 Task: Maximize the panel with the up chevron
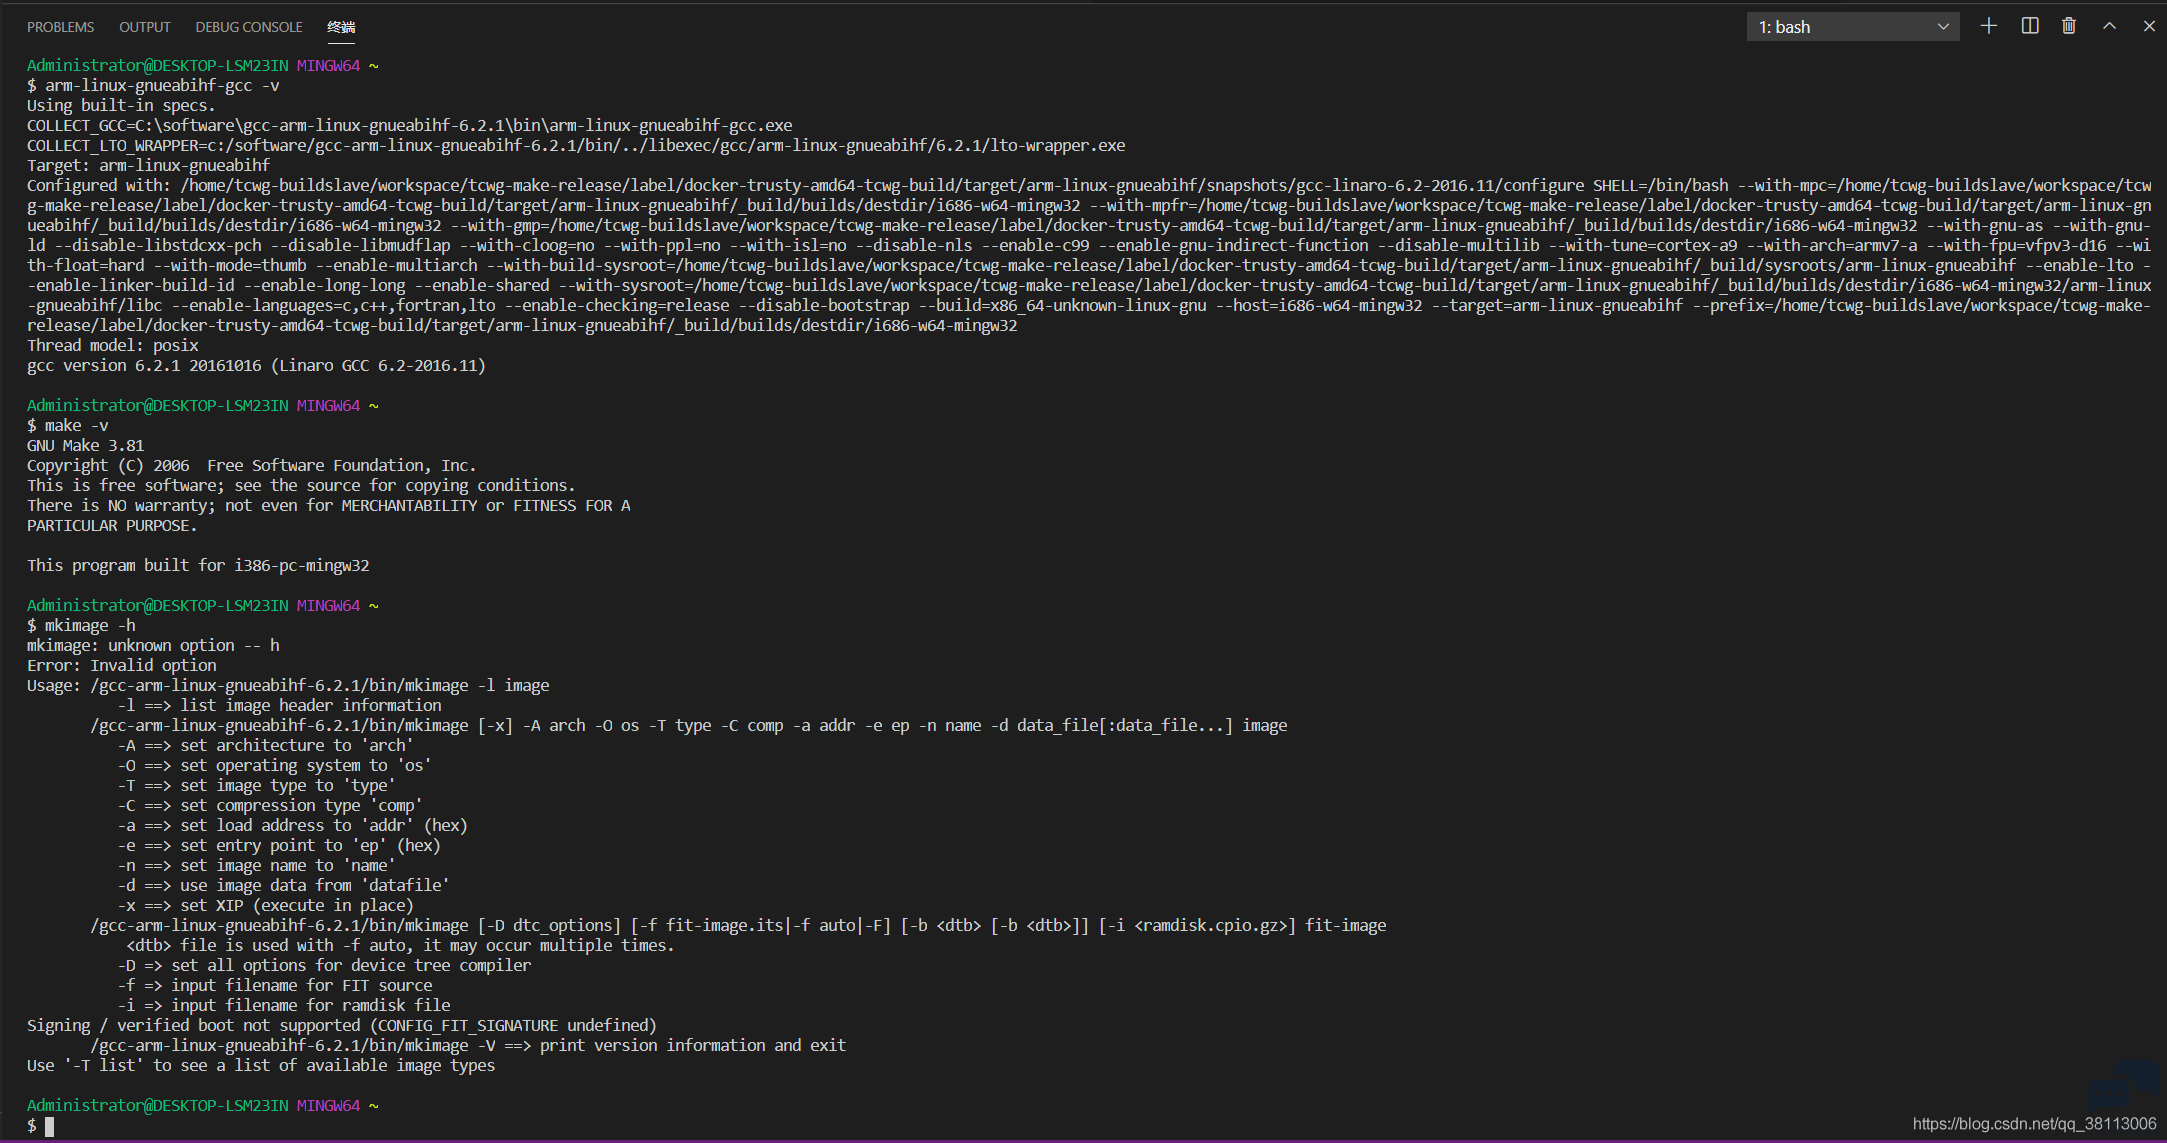[2108, 27]
